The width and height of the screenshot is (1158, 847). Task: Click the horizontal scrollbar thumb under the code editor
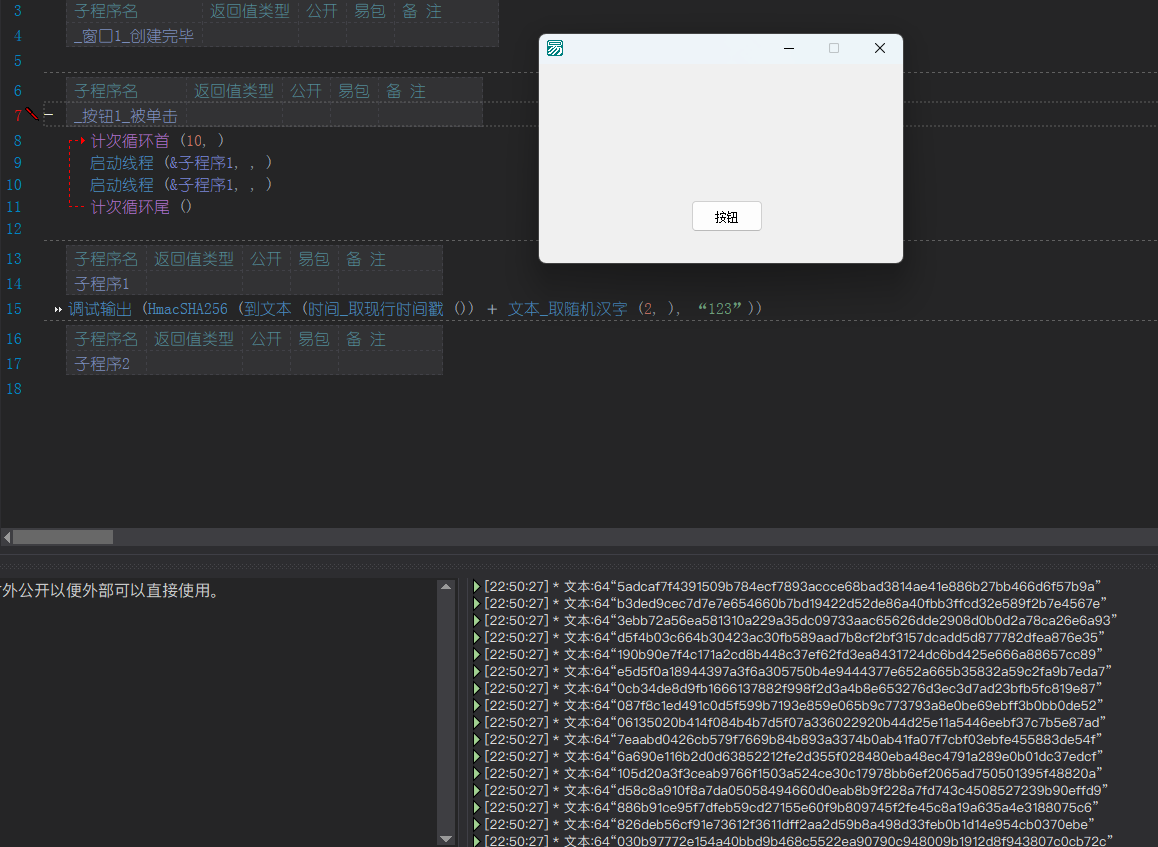pos(62,537)
